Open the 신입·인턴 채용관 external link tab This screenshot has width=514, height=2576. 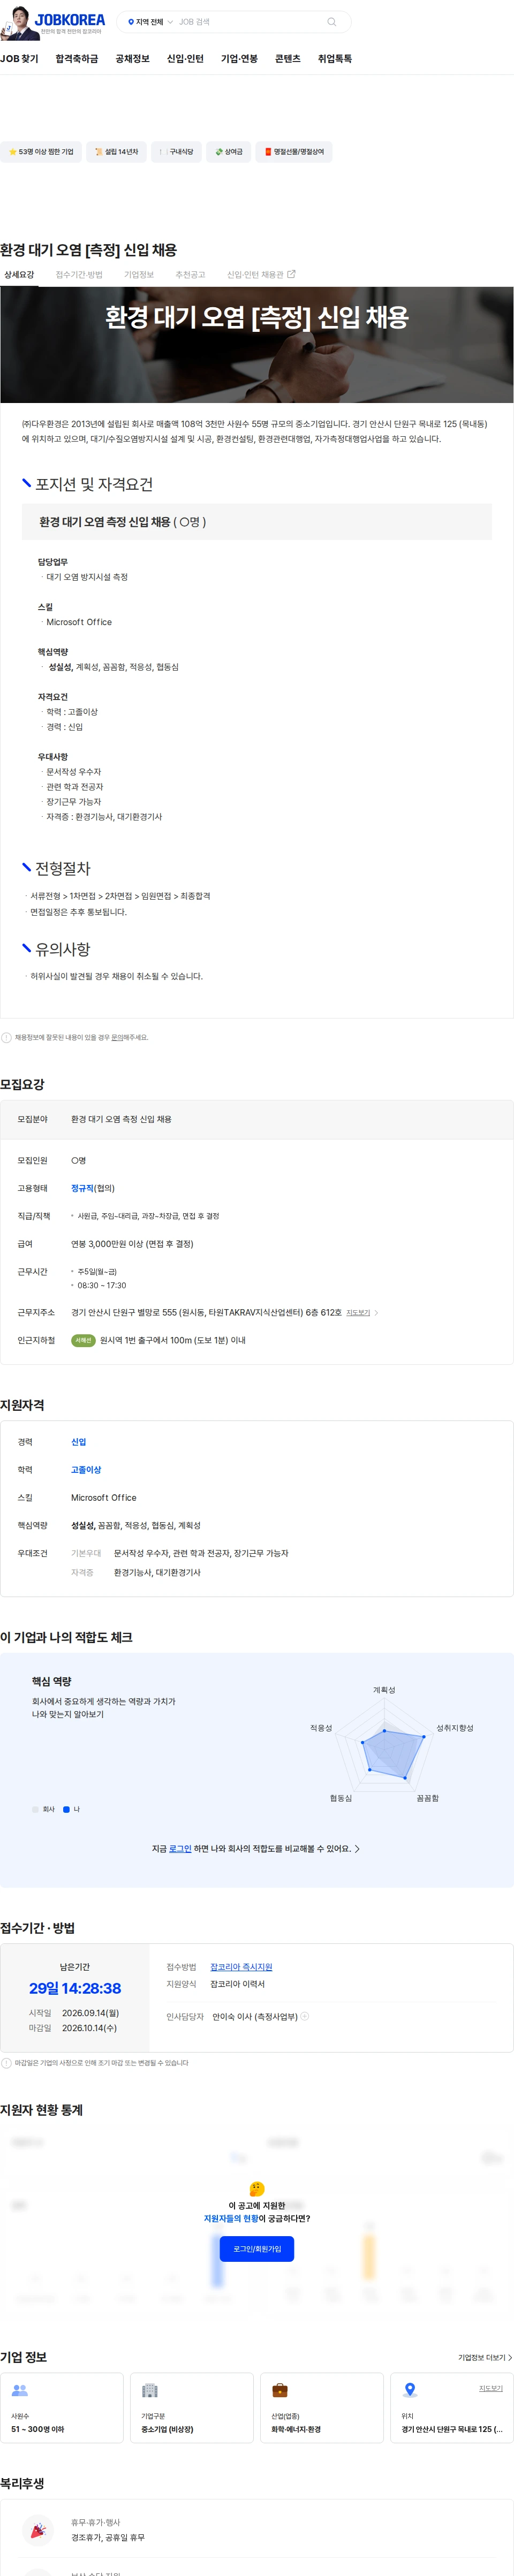tap(260, 274)
